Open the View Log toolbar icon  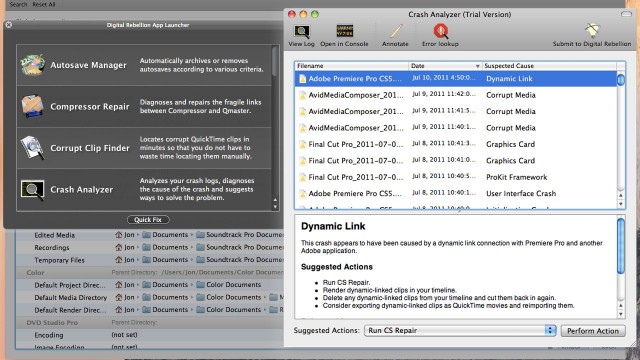tap(302, 31)
